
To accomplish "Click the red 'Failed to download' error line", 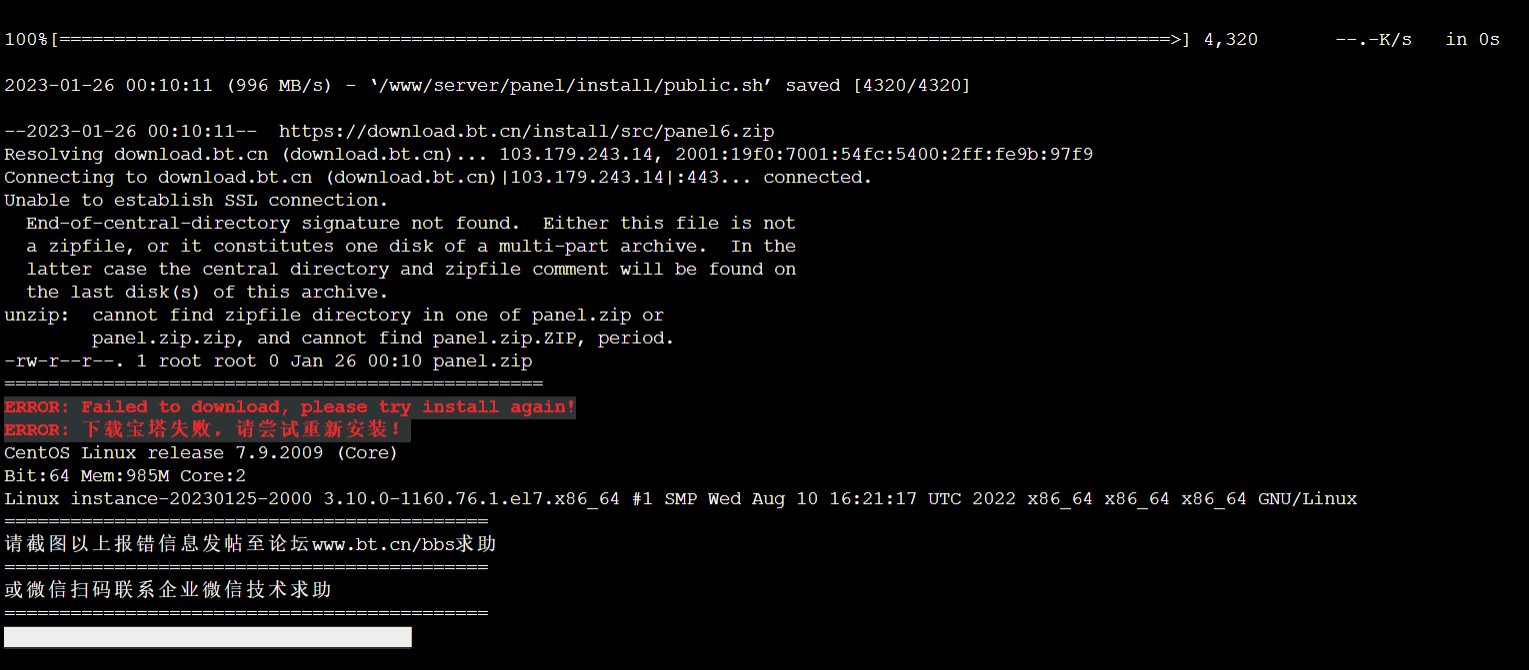I will [290, 407].
